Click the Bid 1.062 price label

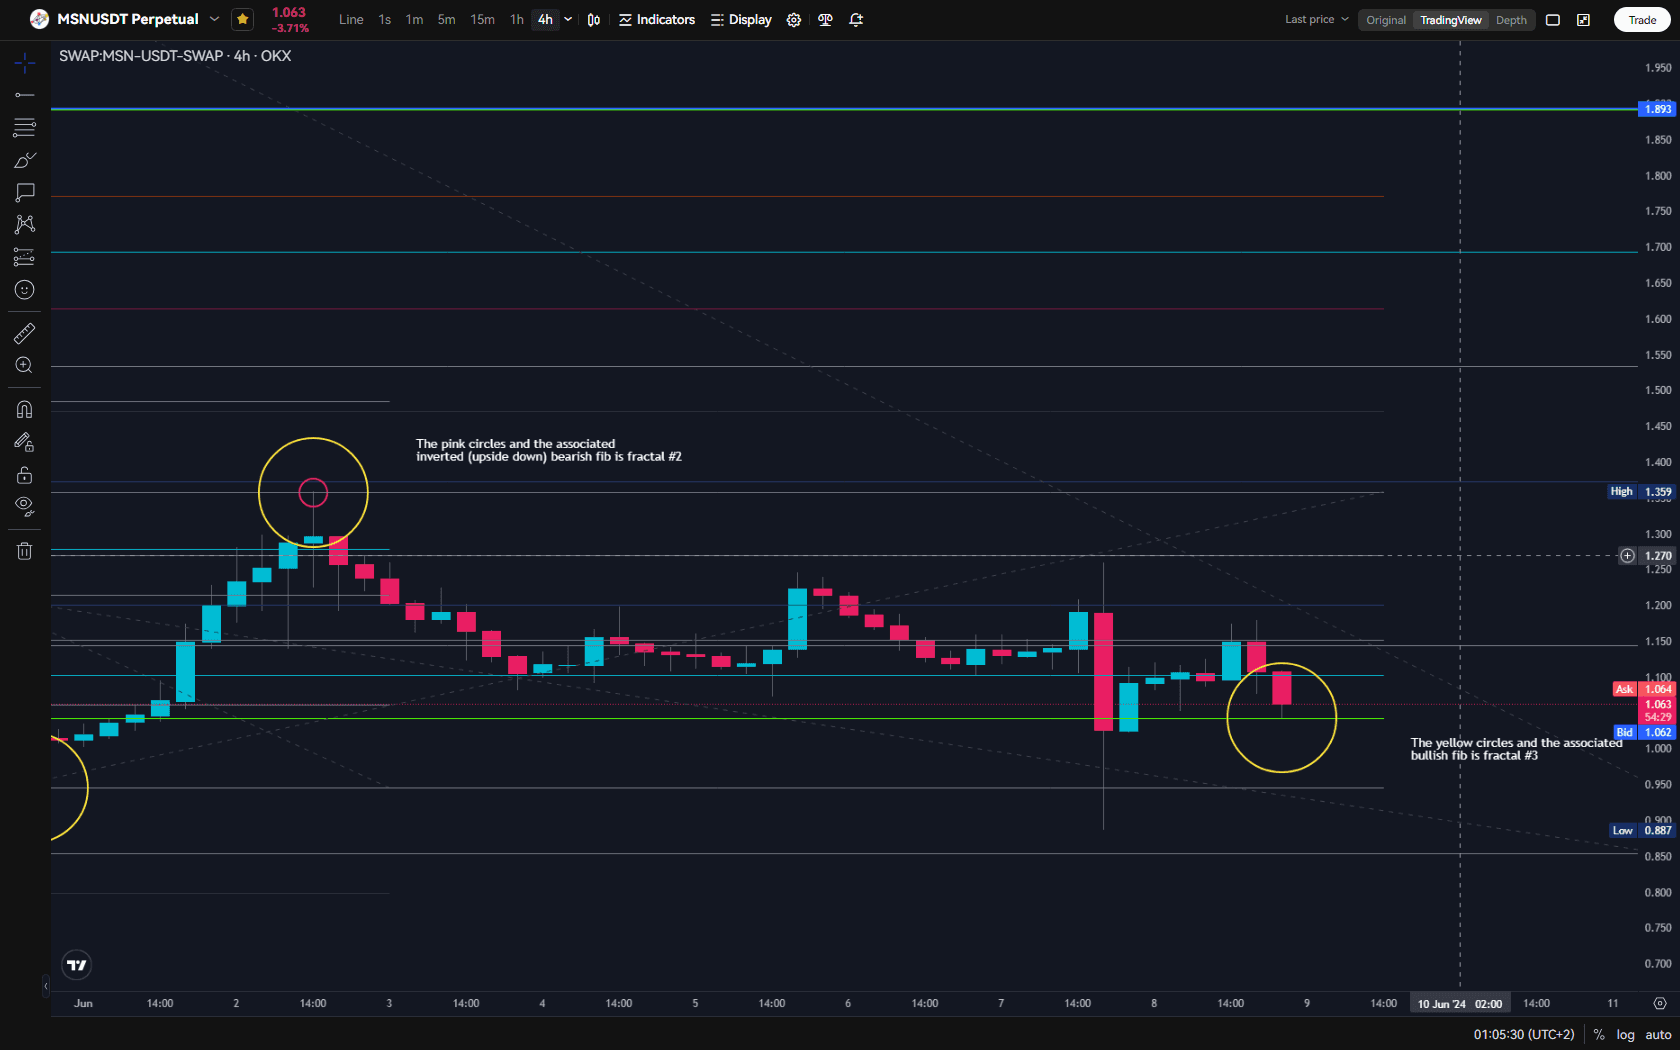click(x=1643, y=732)
